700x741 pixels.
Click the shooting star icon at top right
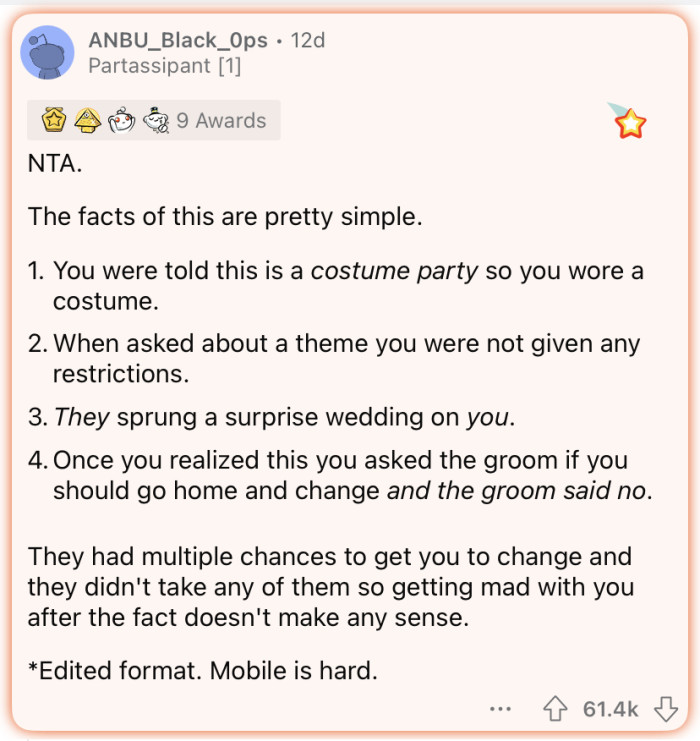(x=629, y=121)
